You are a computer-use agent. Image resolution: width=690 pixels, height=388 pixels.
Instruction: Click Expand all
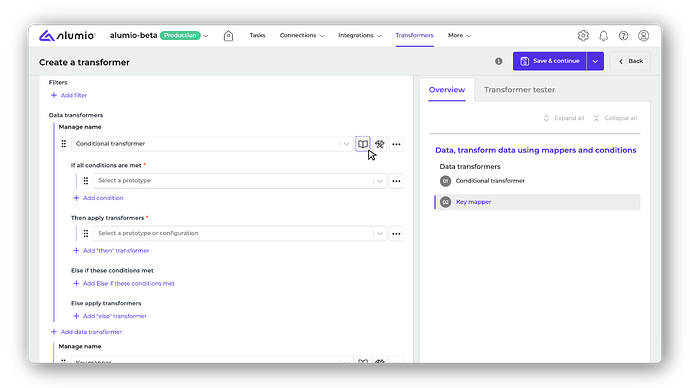tap(564, 118)
